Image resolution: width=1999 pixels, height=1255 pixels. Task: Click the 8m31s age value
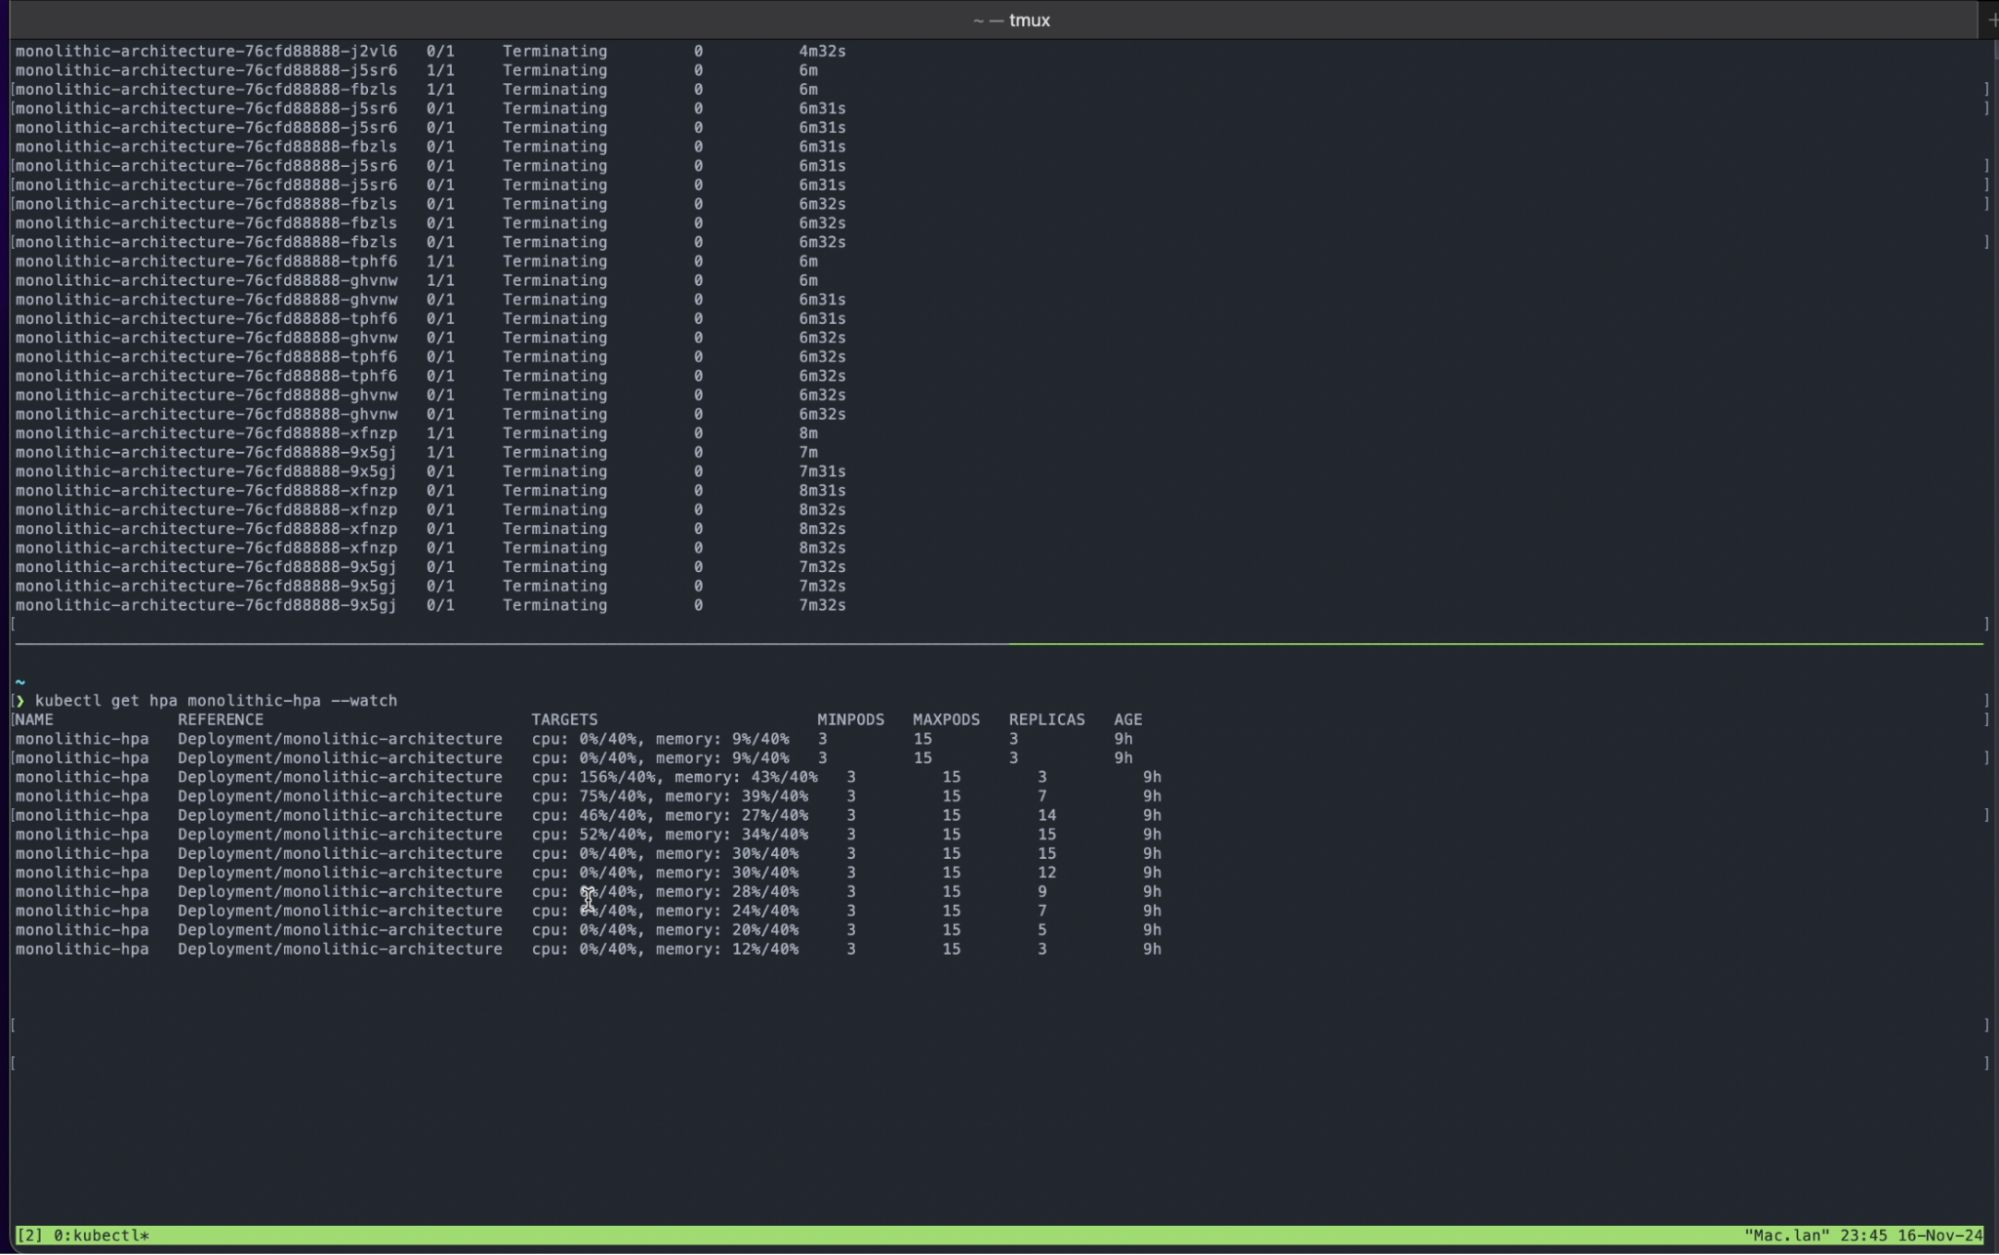click(822, 490)
